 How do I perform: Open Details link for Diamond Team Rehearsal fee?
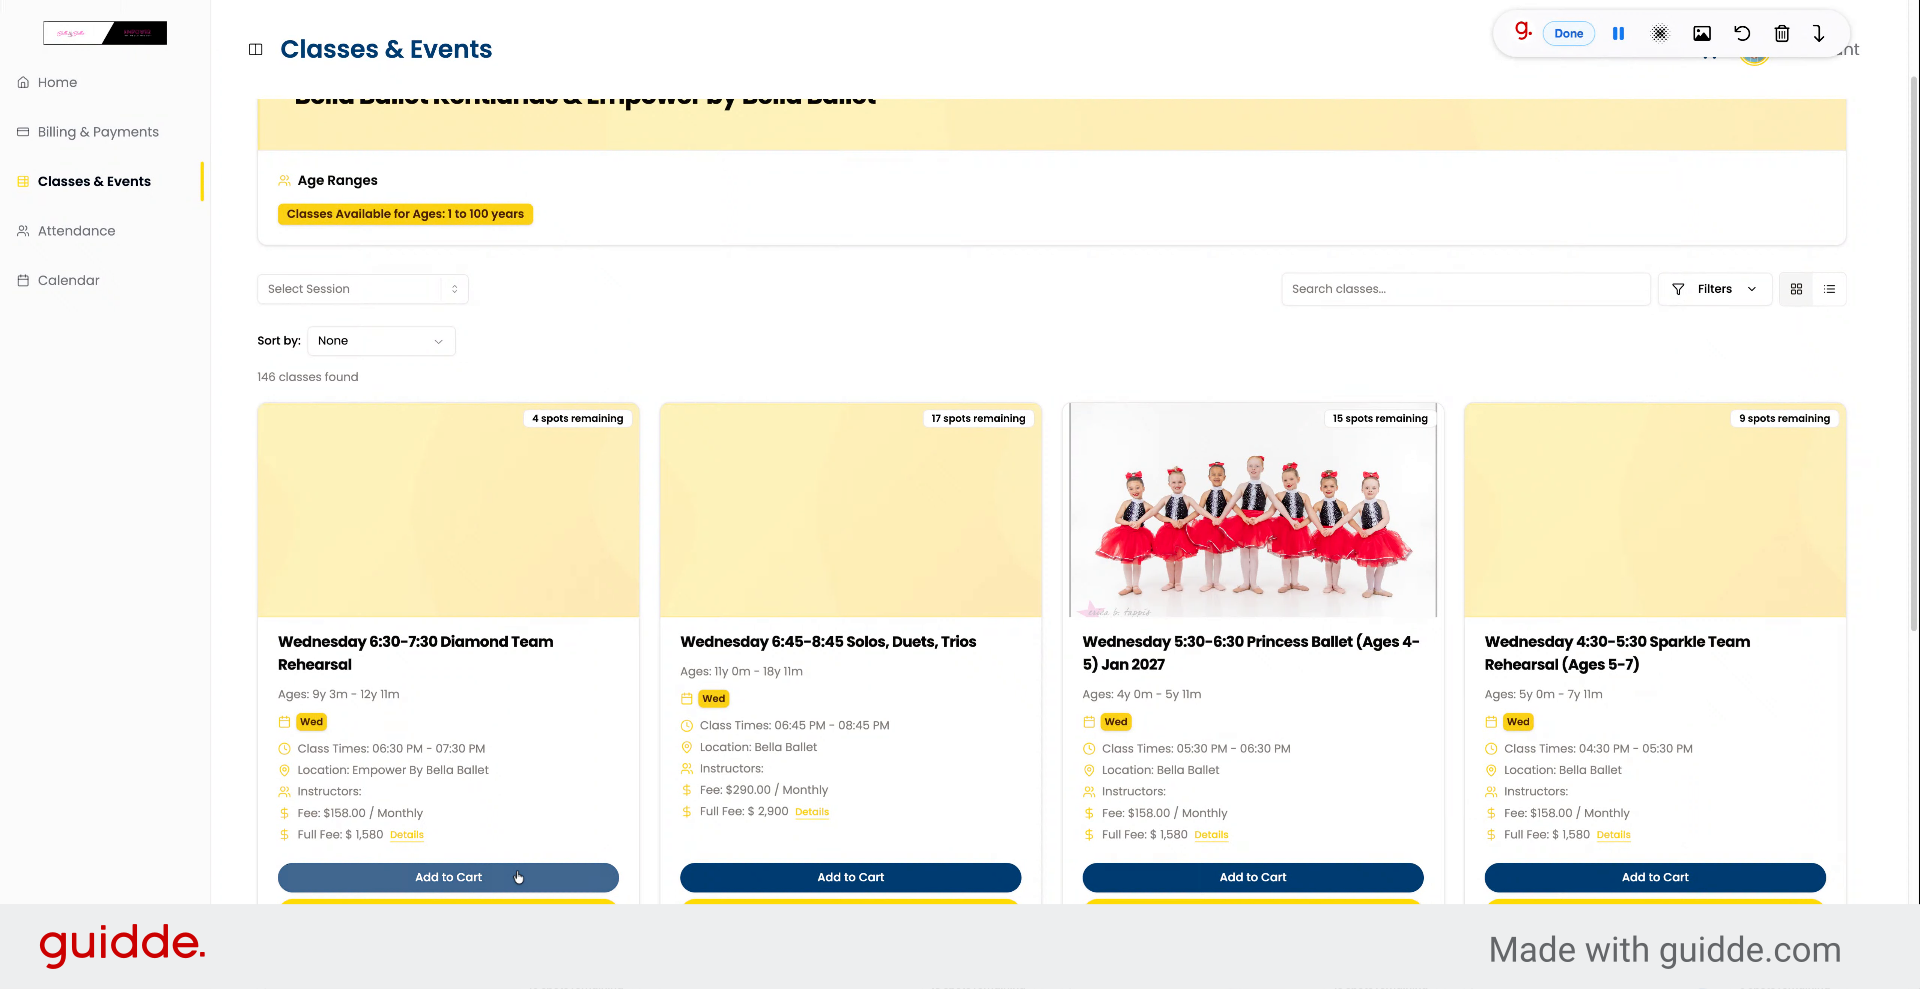pyautogui.click(x=407, y=835)
